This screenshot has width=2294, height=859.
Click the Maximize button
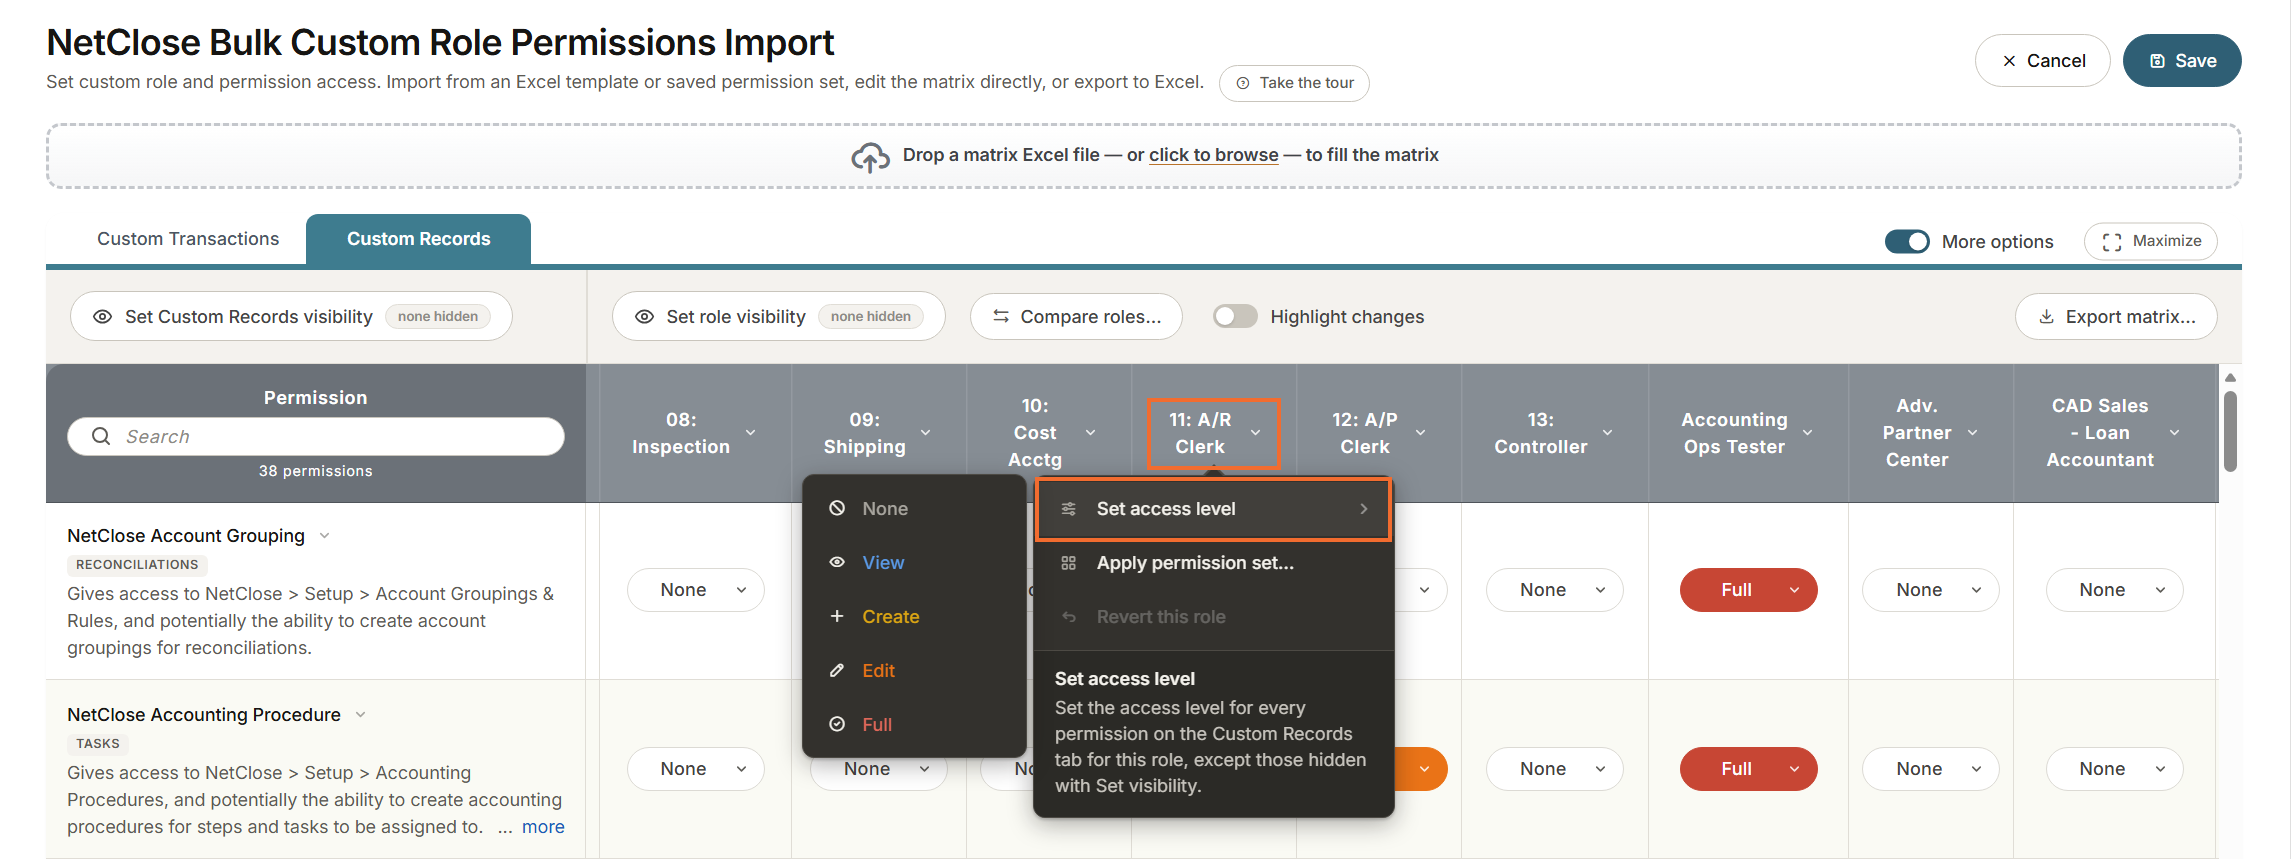[2150, 241]
